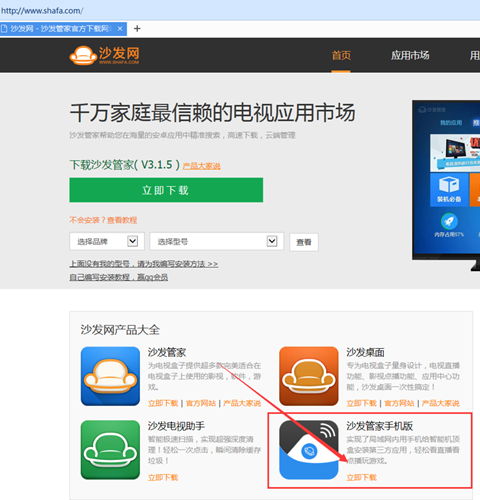Click the 装机必备 box icon on TV
Image resolution: width=480 pixels, height=500 pixels.
pyautogui.click(x=449, y=189)
